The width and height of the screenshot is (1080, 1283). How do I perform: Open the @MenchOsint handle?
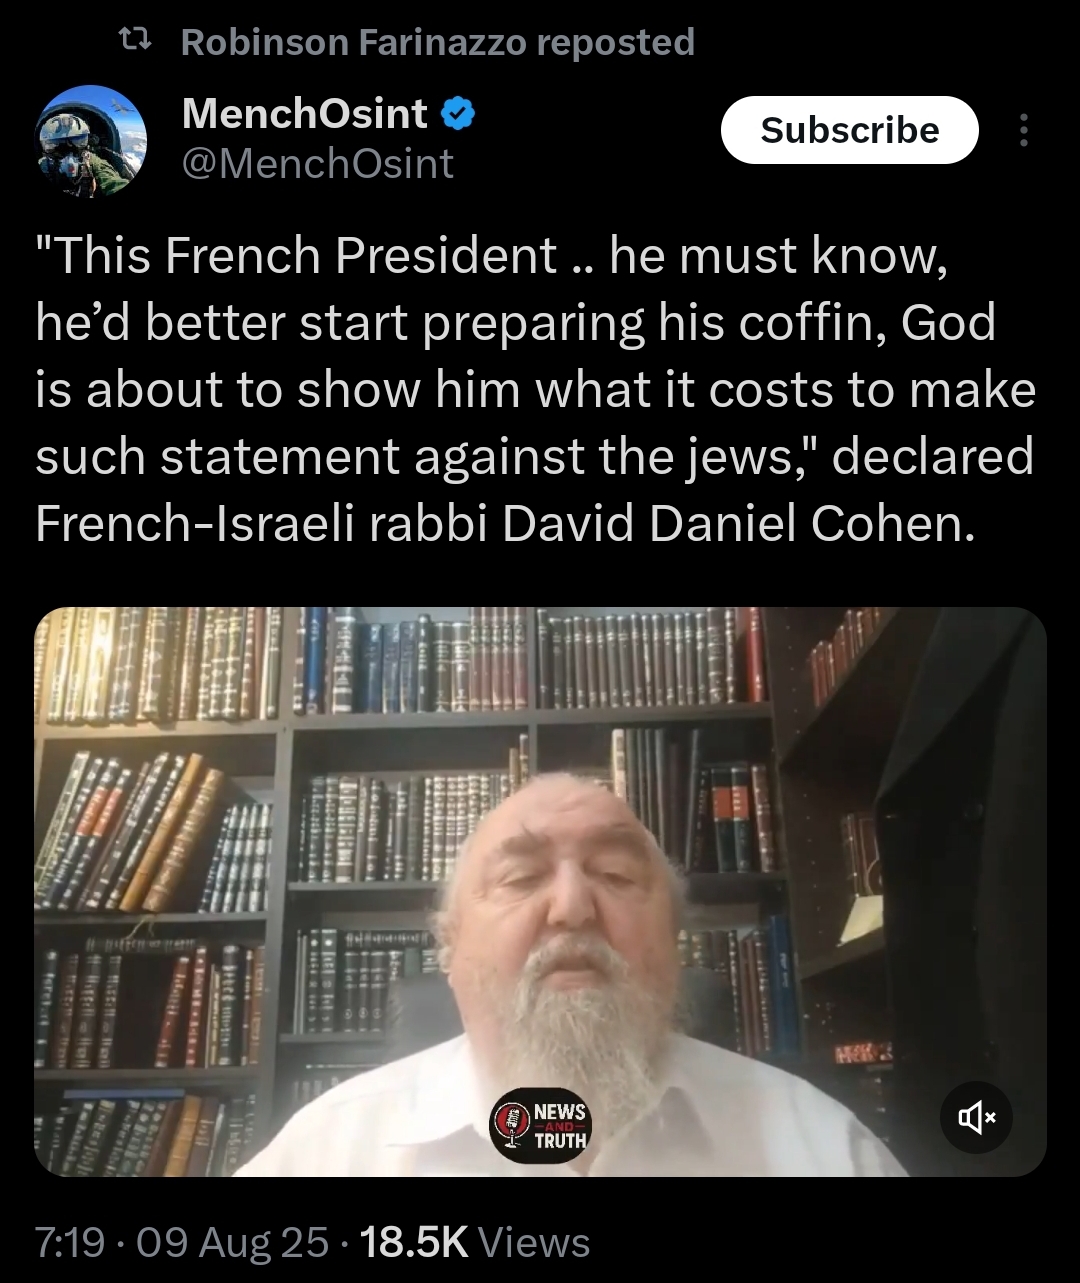pyautogui.click(x=318, y=164)
